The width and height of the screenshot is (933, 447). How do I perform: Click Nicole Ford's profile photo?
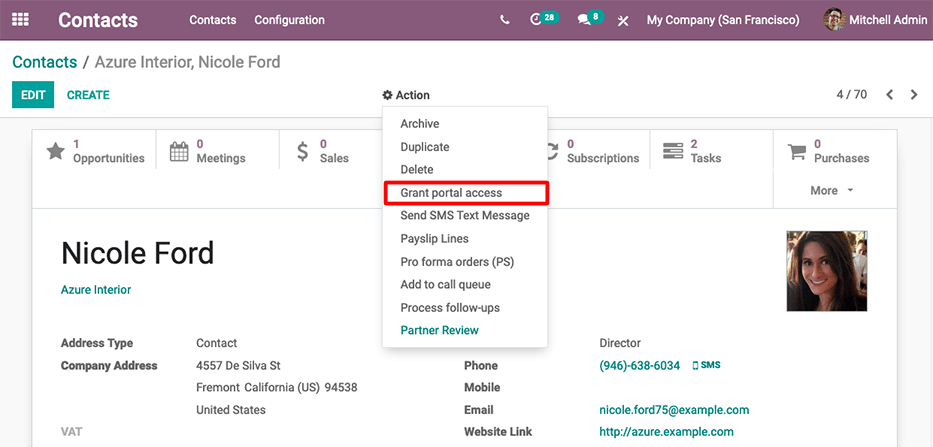(x=826, y=271)
